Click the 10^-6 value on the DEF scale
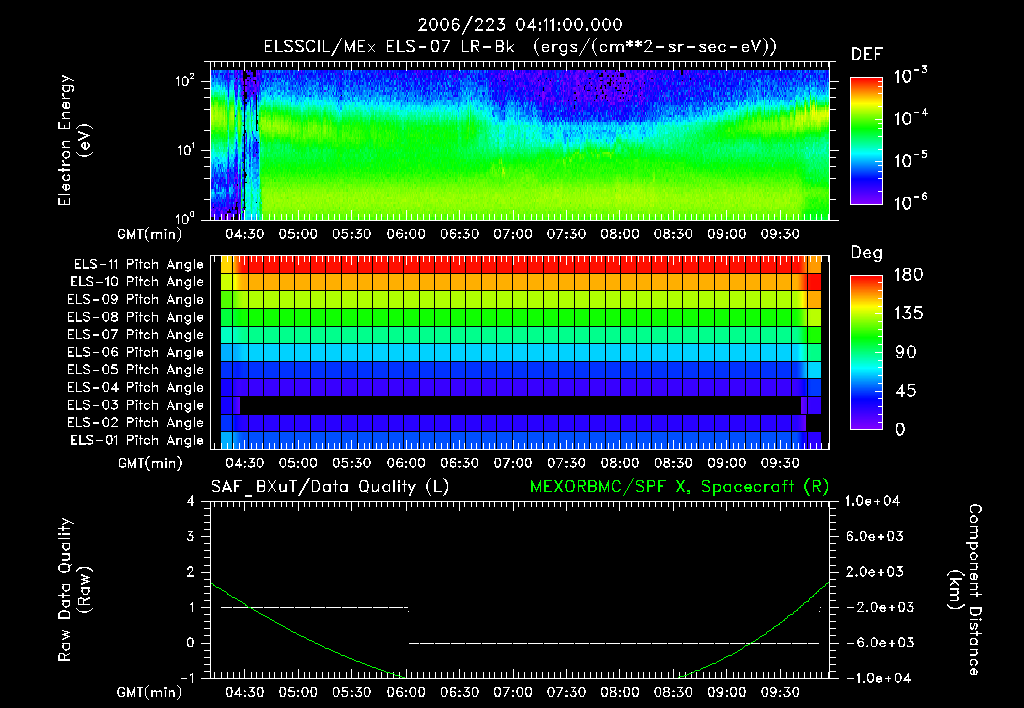 click(x=910, y=202)
